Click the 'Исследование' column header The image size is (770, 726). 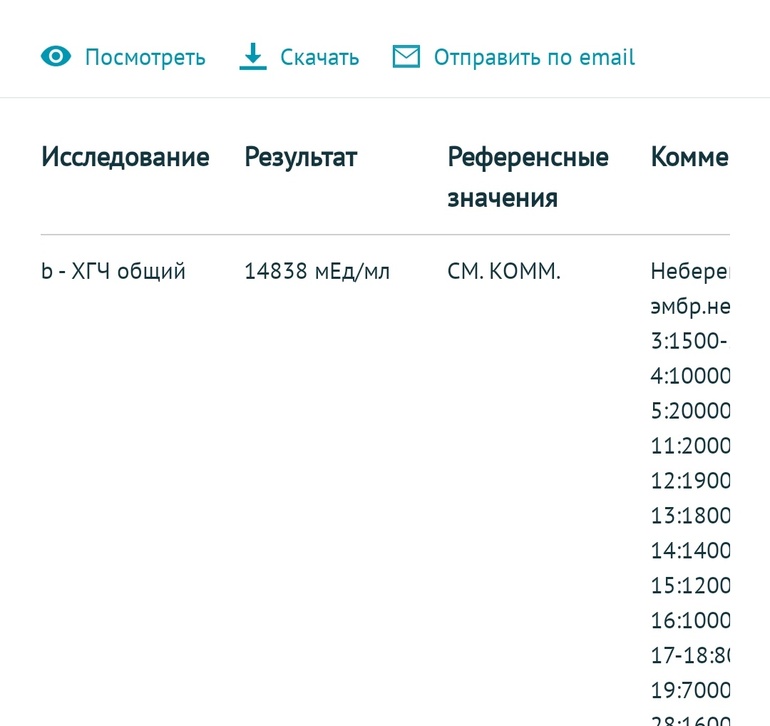tap(125, 157)
